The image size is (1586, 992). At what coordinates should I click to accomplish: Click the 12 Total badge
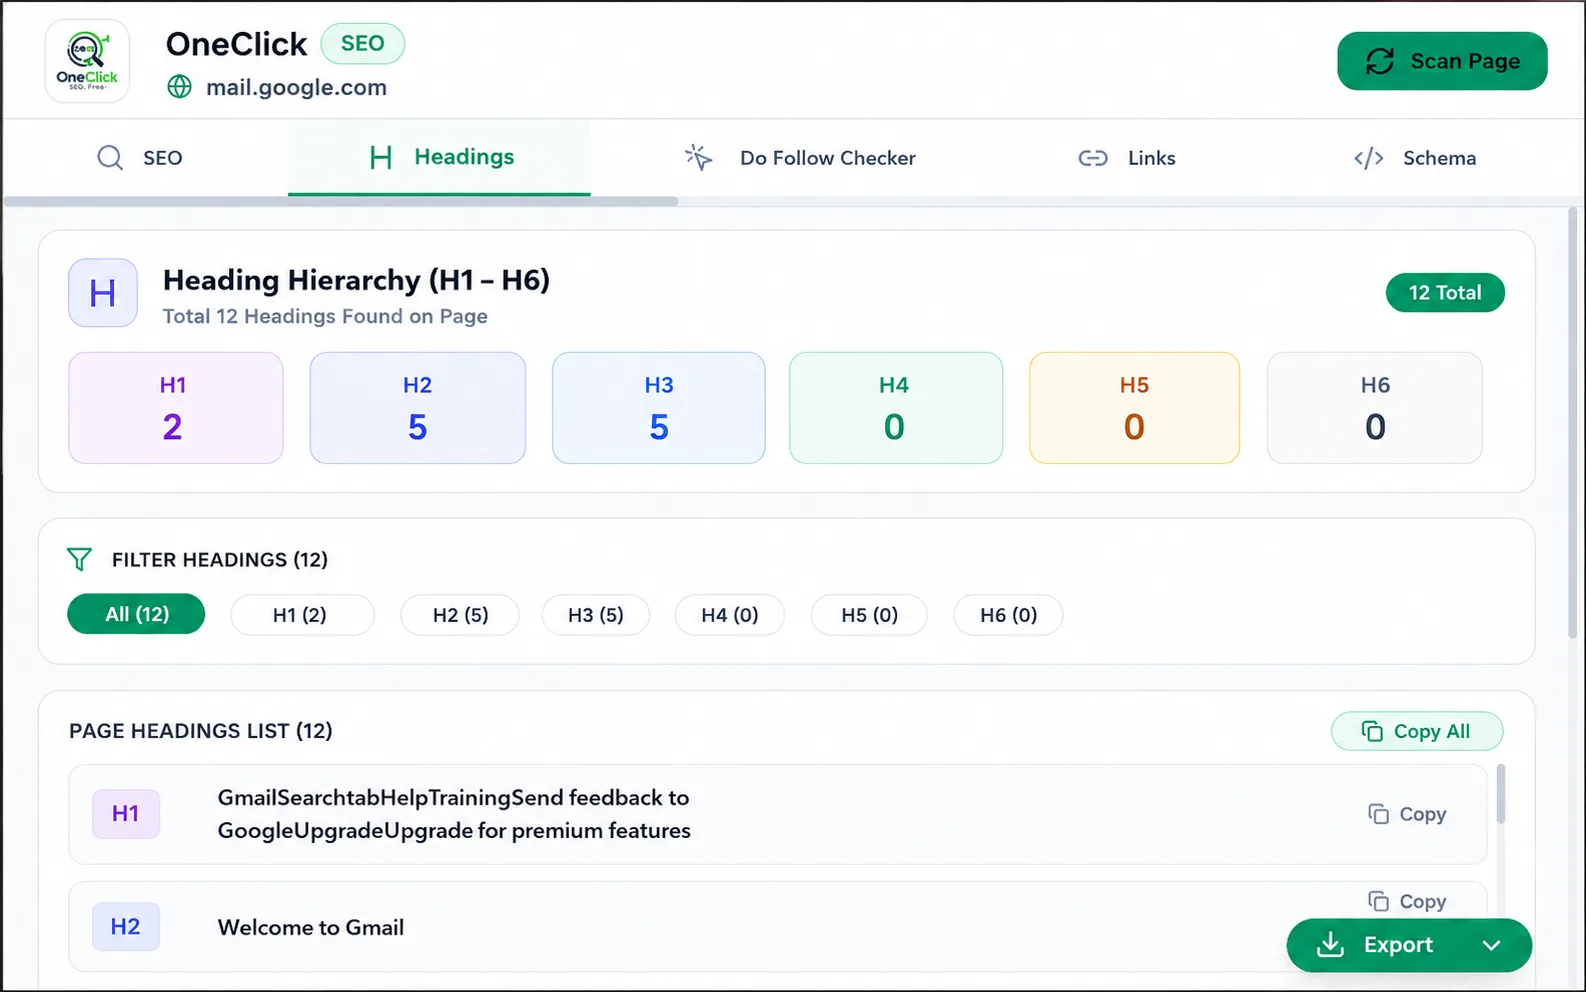1445,293
